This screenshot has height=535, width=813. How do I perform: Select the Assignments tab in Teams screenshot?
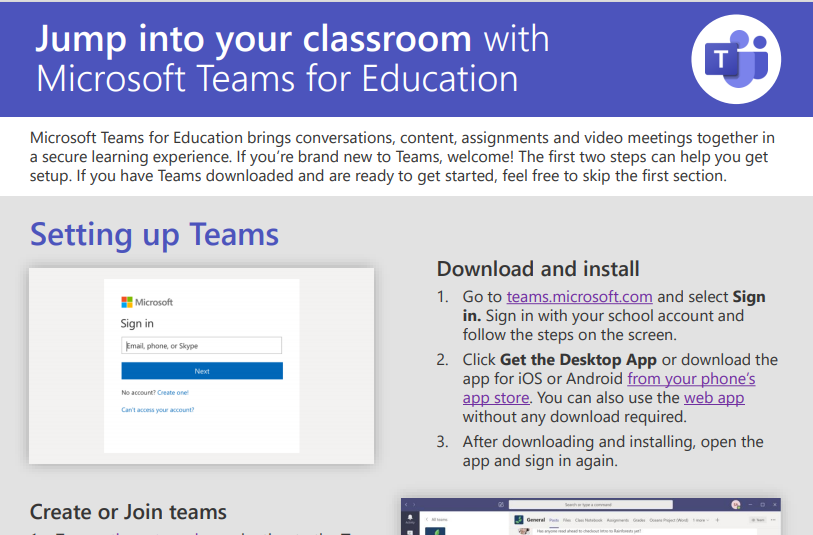pyautogui.click(x=618, y=520)
